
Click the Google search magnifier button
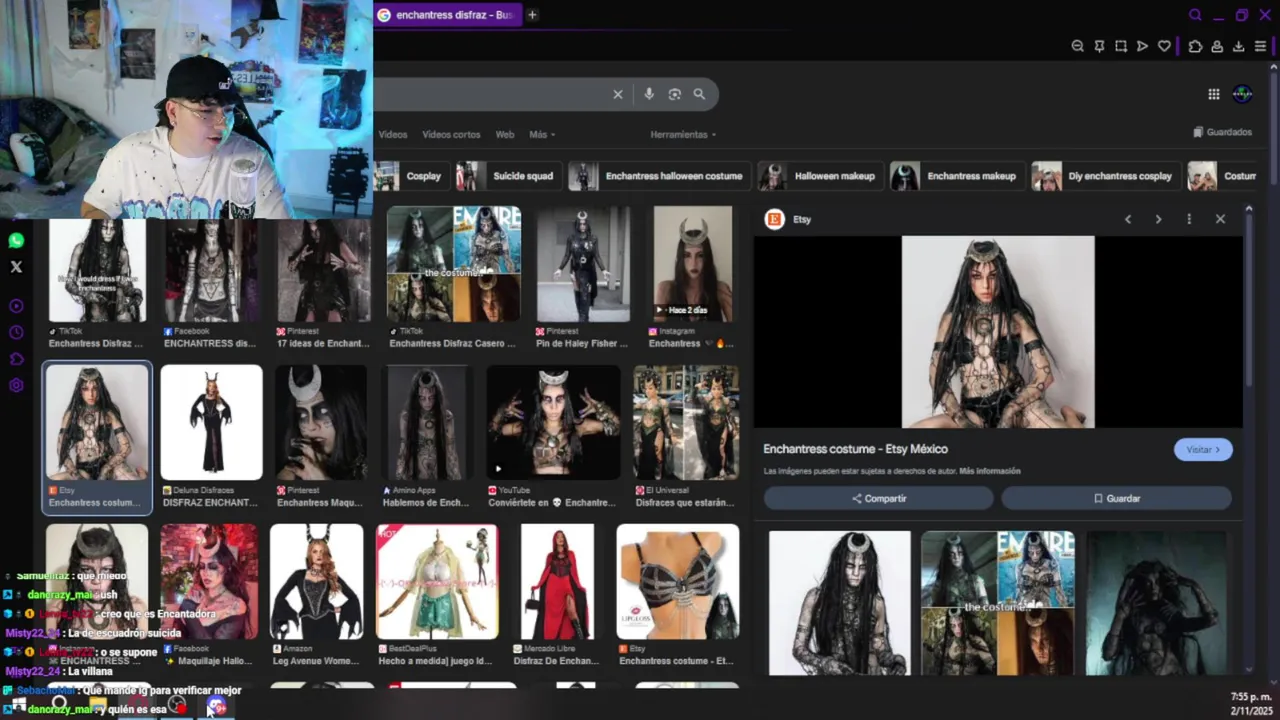coord(699,94)
